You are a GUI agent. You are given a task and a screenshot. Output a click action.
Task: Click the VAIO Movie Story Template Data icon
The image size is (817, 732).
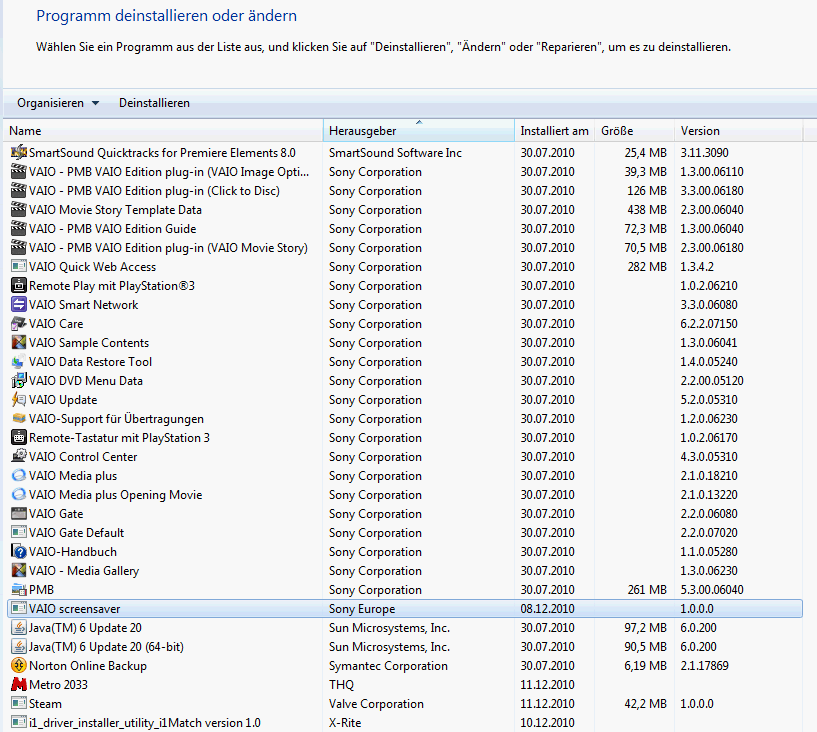click(x=19, y=209)
